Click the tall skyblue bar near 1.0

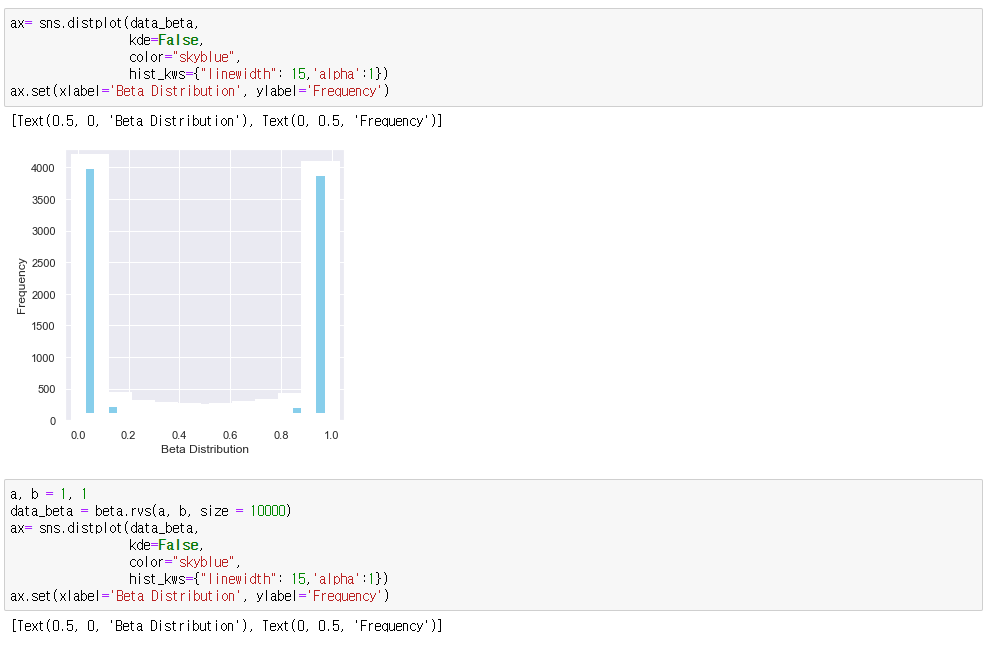(x=320, y=294)
